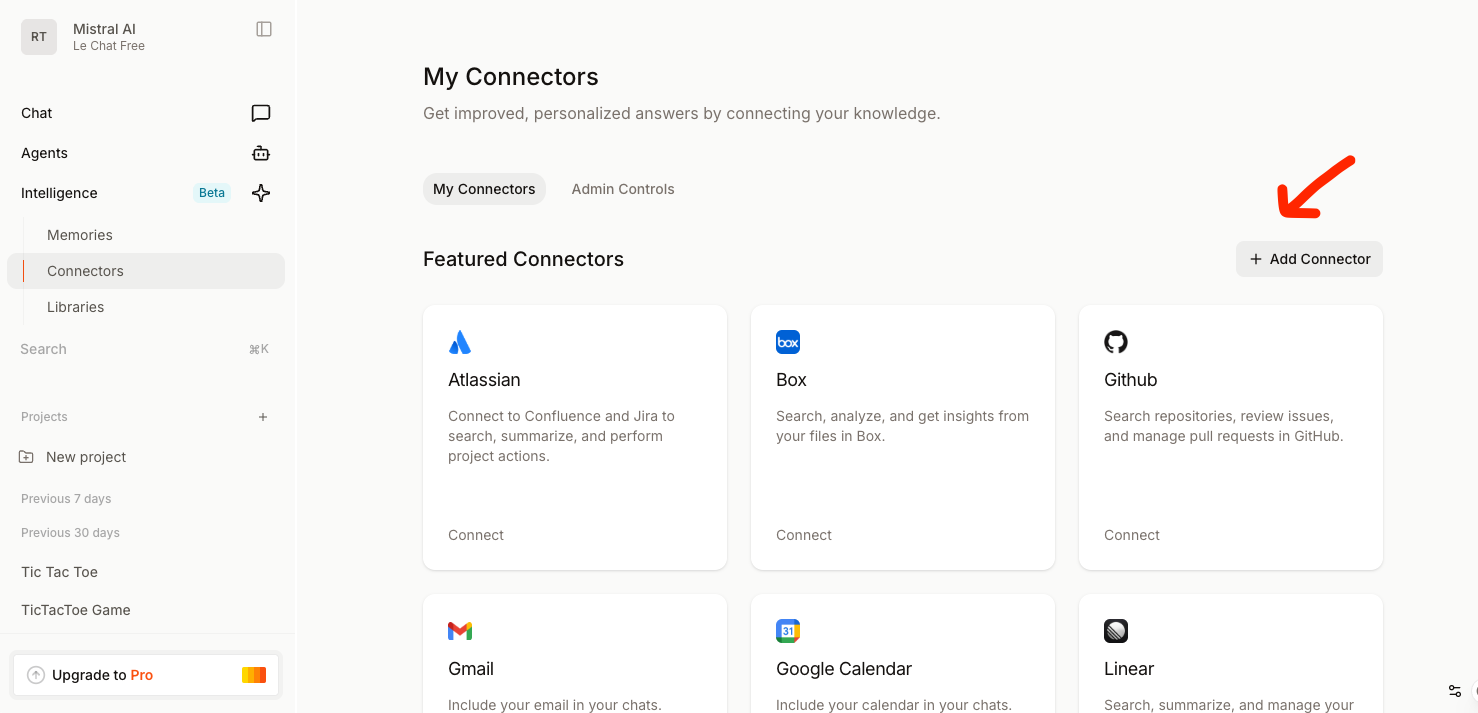Click the Search field in the sidebar
Image resolution: width=1478 pixels, height=713 pixels.
[120, 348]
